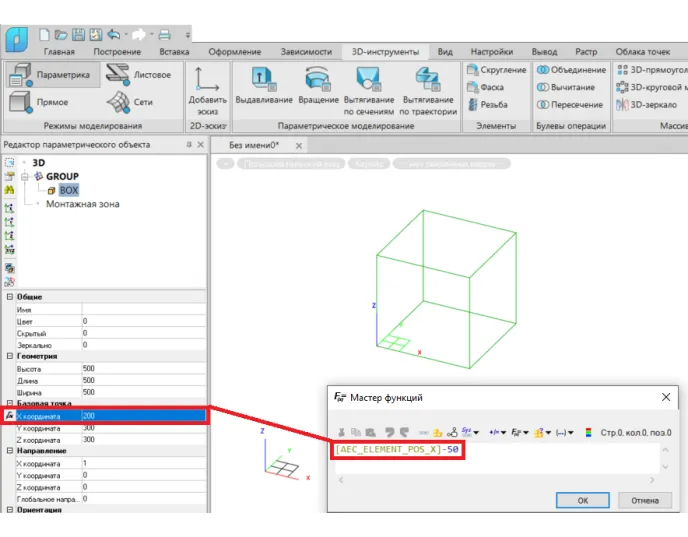Switch to the Построение ribbon tab
Screen dimensions: 688x537
[117, 52]
